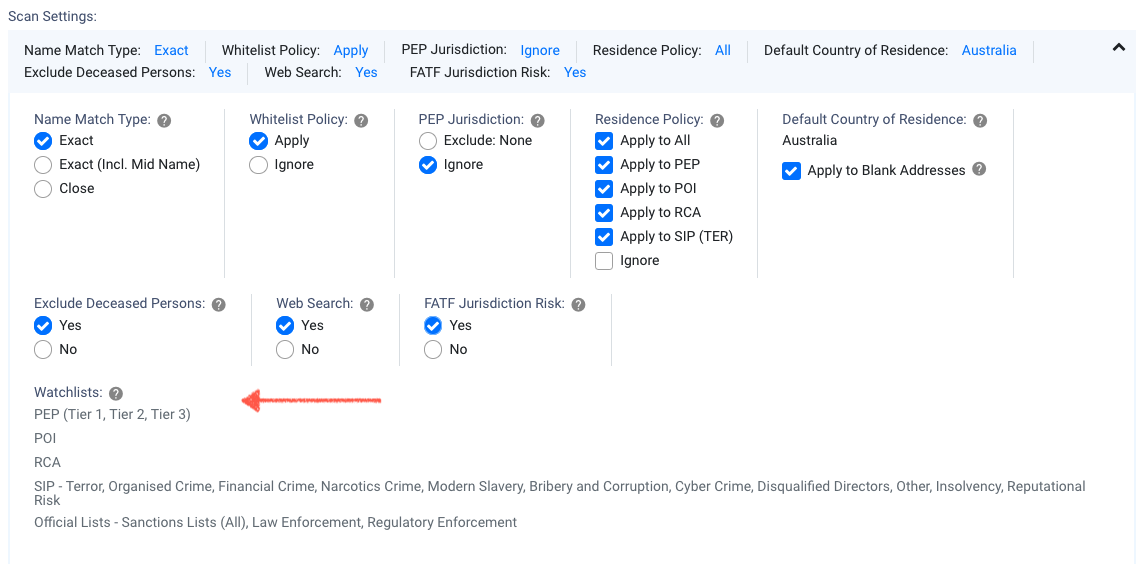This screenshot has width=1140, height=564.
Task: Toggle the Apply to RCA checkbox
Action: coord(604,213)
